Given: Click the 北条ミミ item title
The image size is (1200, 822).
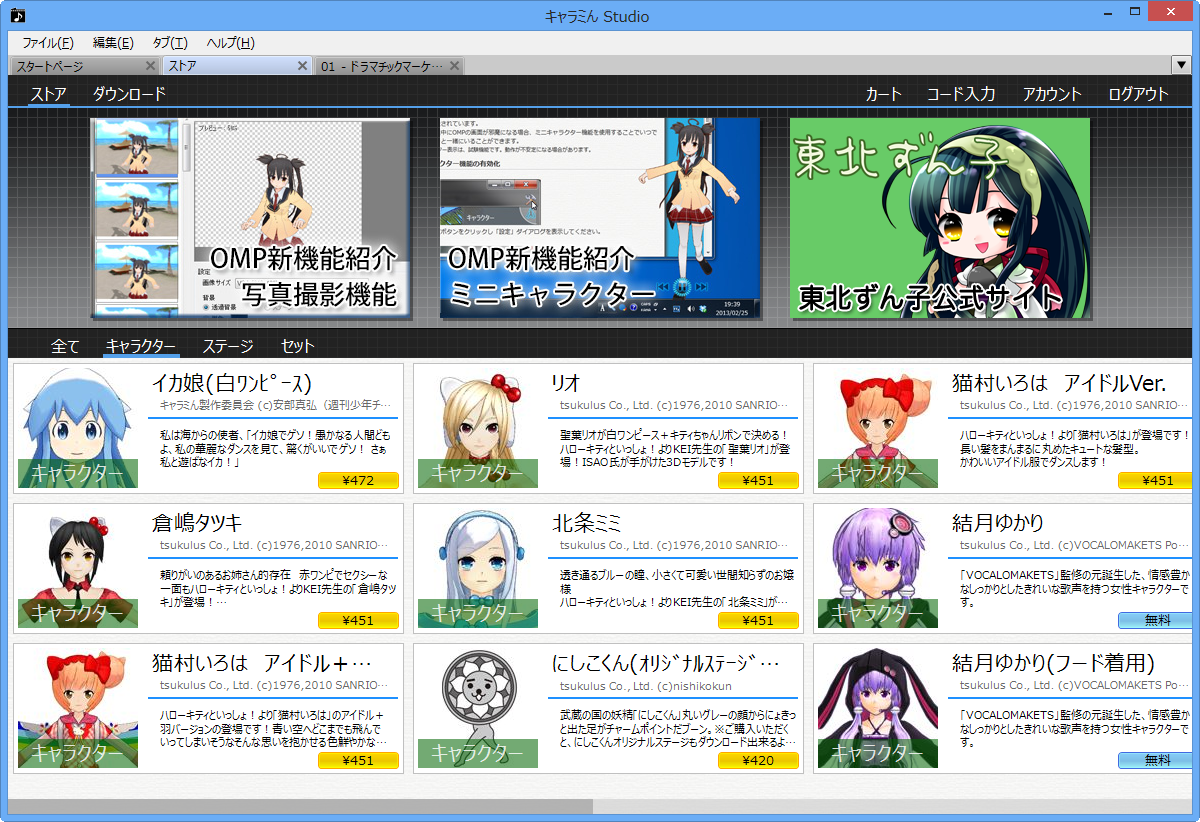Looking at the screenshot, I should pyautogui.click(x=587, y=523).
